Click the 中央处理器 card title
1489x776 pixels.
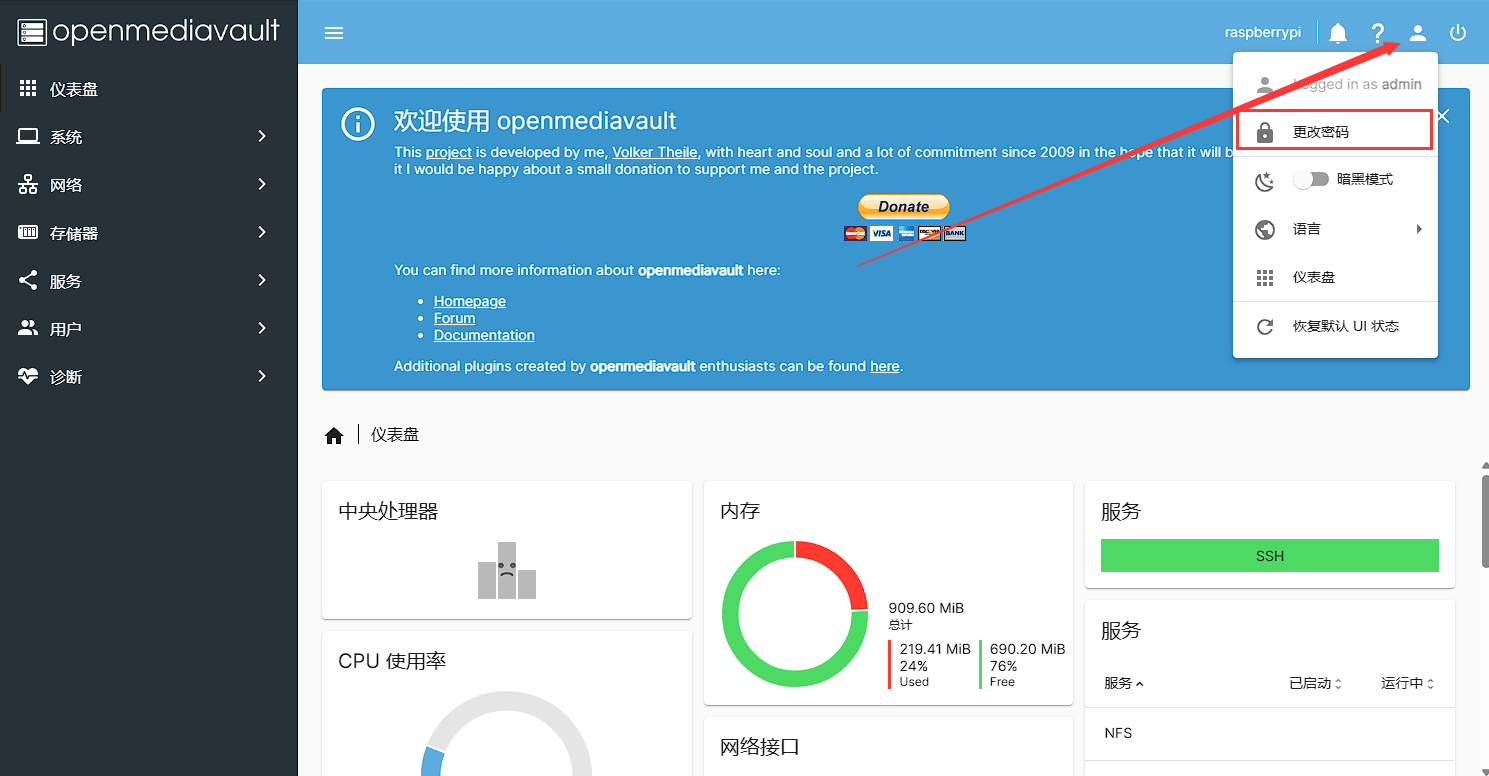(388, 511)
